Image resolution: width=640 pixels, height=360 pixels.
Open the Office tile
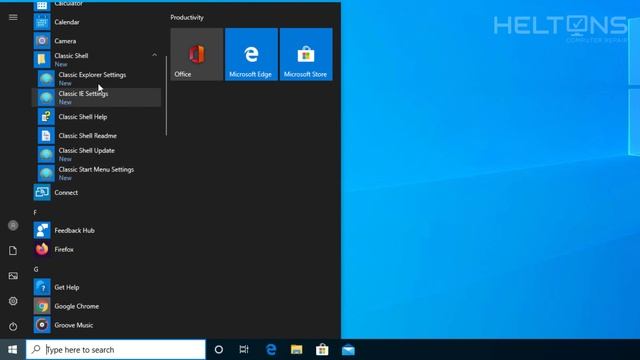click(x=197, y=54)
